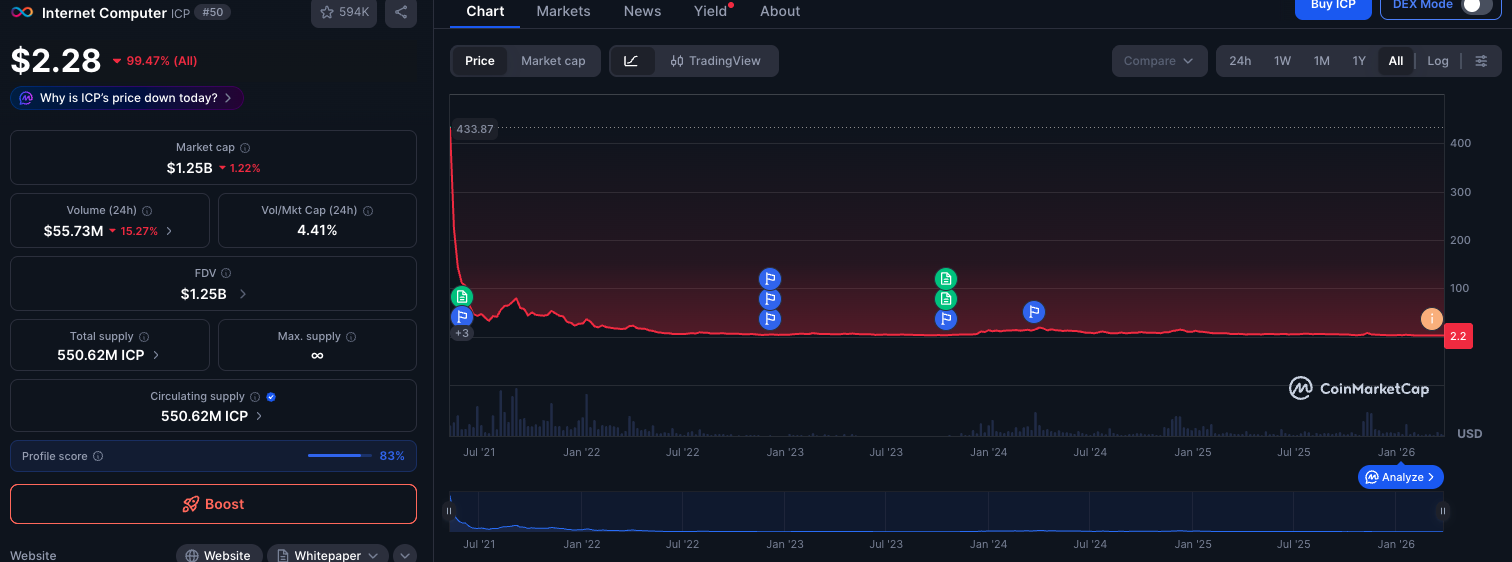Expand Total supply details chevron
The image size is (1512, 562).
(x=156, y=355)
